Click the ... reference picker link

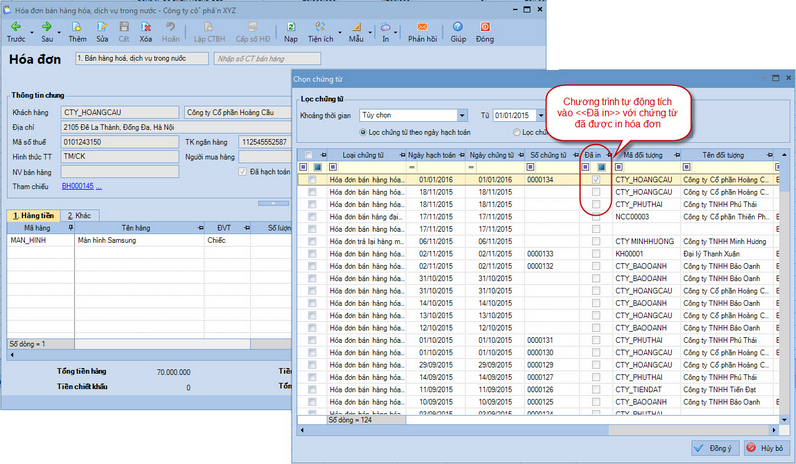99,186
